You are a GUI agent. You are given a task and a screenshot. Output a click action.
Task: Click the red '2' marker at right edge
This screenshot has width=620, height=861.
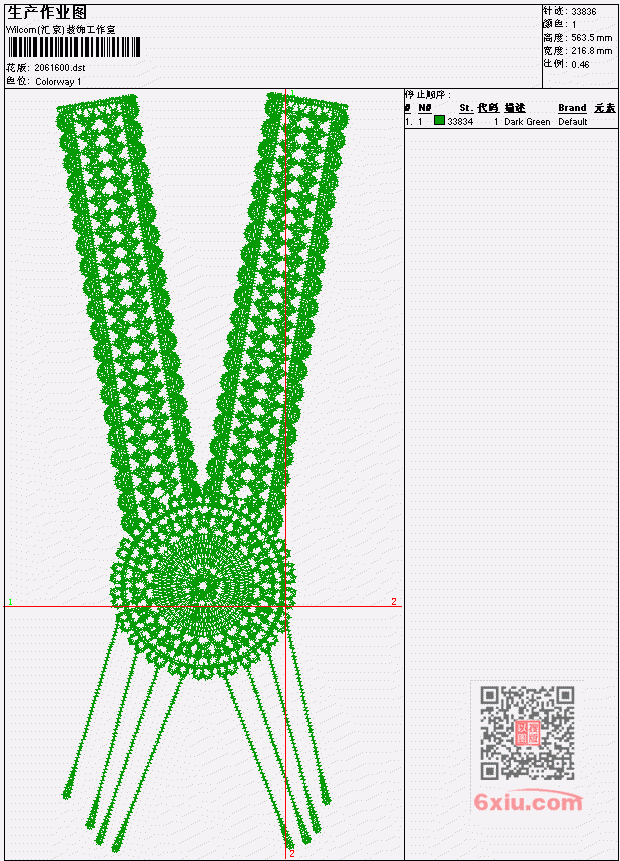tap(394, 602)
